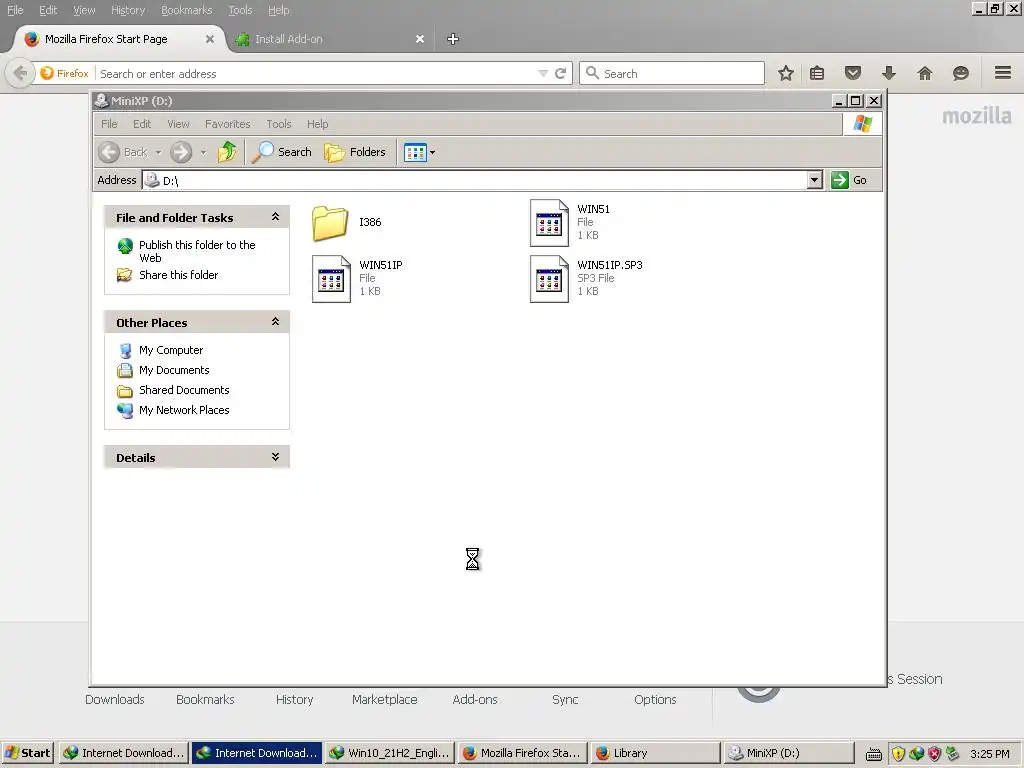Open the explorer View menu

tap(178, 124)
